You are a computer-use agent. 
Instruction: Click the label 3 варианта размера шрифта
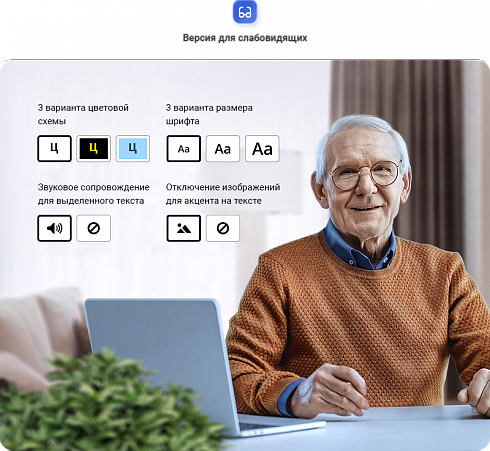[x=209, y=114]
